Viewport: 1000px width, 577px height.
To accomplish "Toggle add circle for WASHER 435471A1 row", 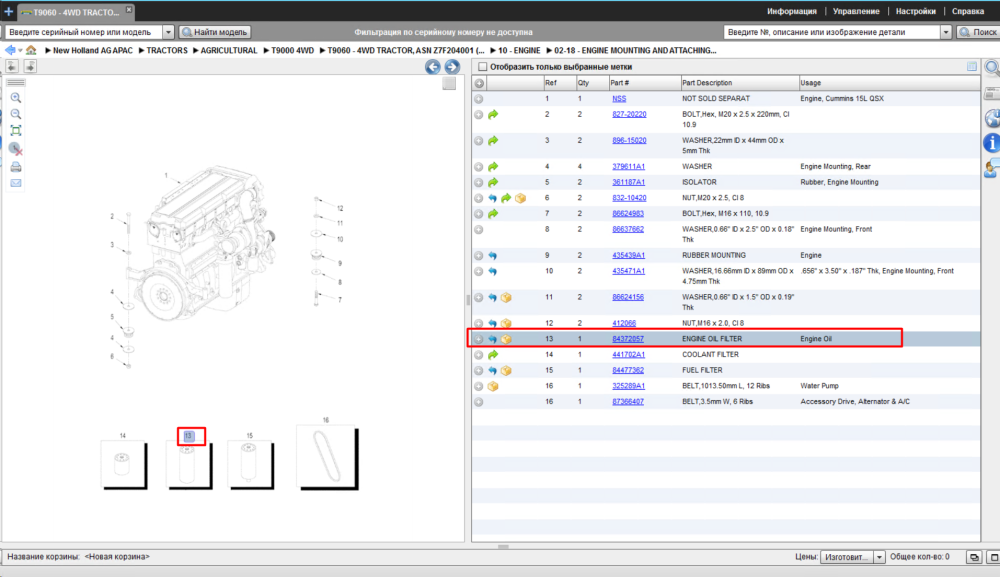I will (479, 272).
